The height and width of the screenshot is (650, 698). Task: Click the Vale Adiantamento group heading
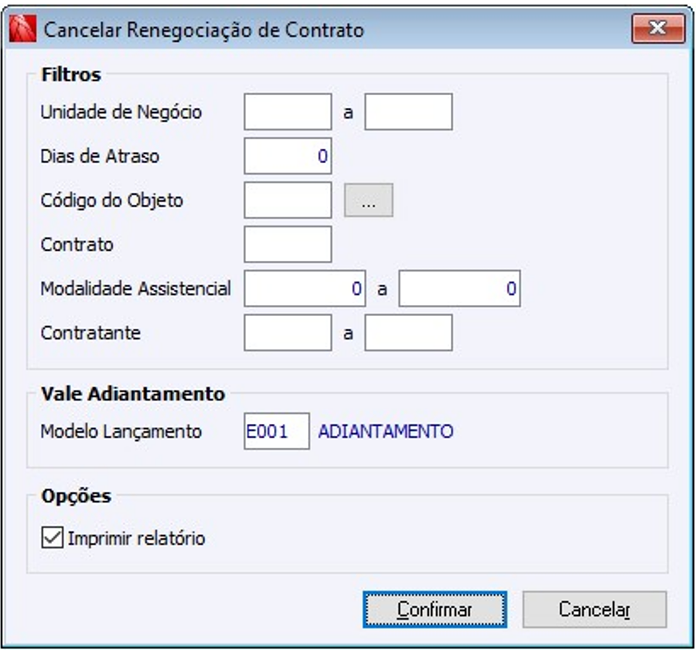pos(132,393)
